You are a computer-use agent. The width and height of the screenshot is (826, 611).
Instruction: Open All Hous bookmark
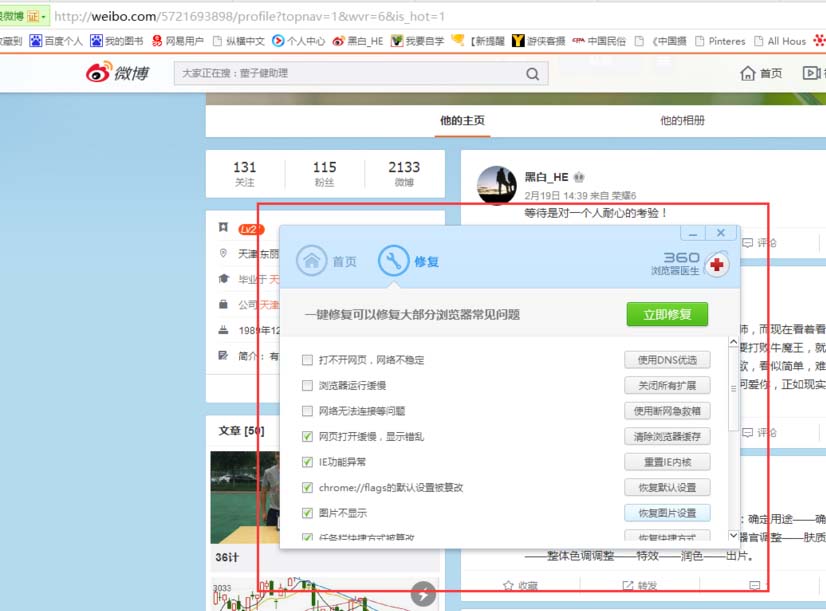point(780,41)
